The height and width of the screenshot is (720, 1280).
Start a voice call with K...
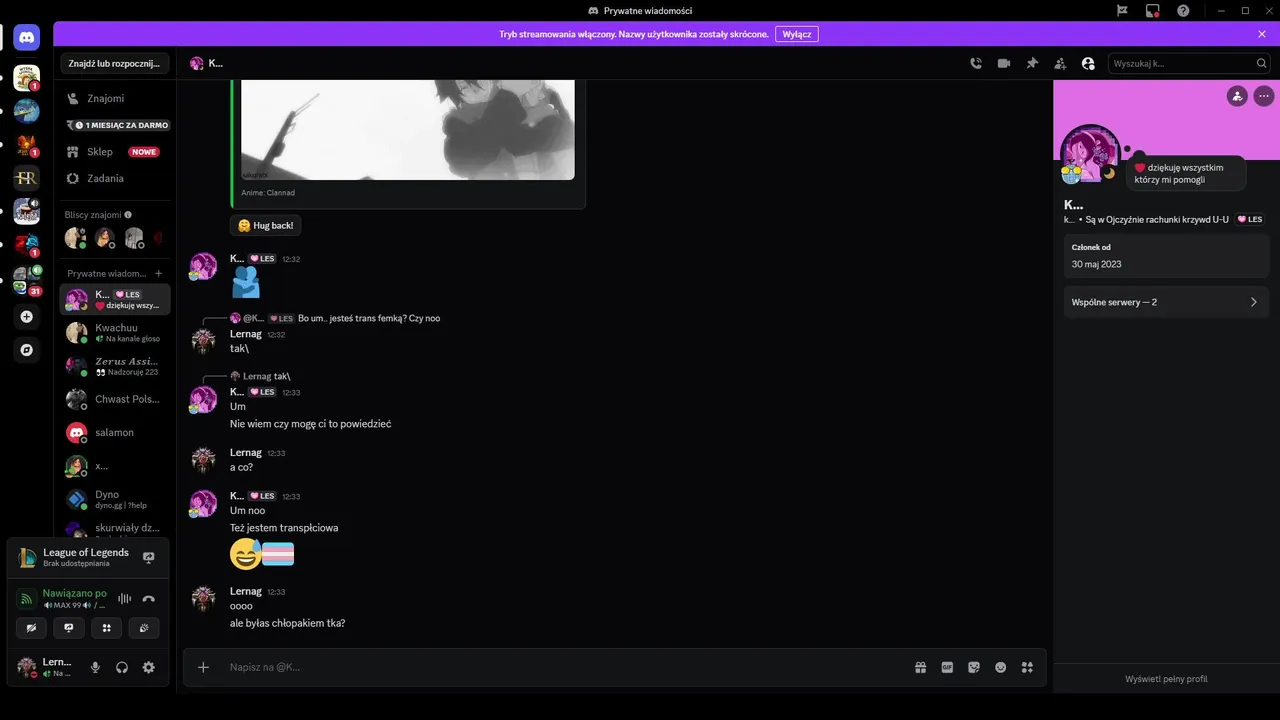click(x=976, y=63)
